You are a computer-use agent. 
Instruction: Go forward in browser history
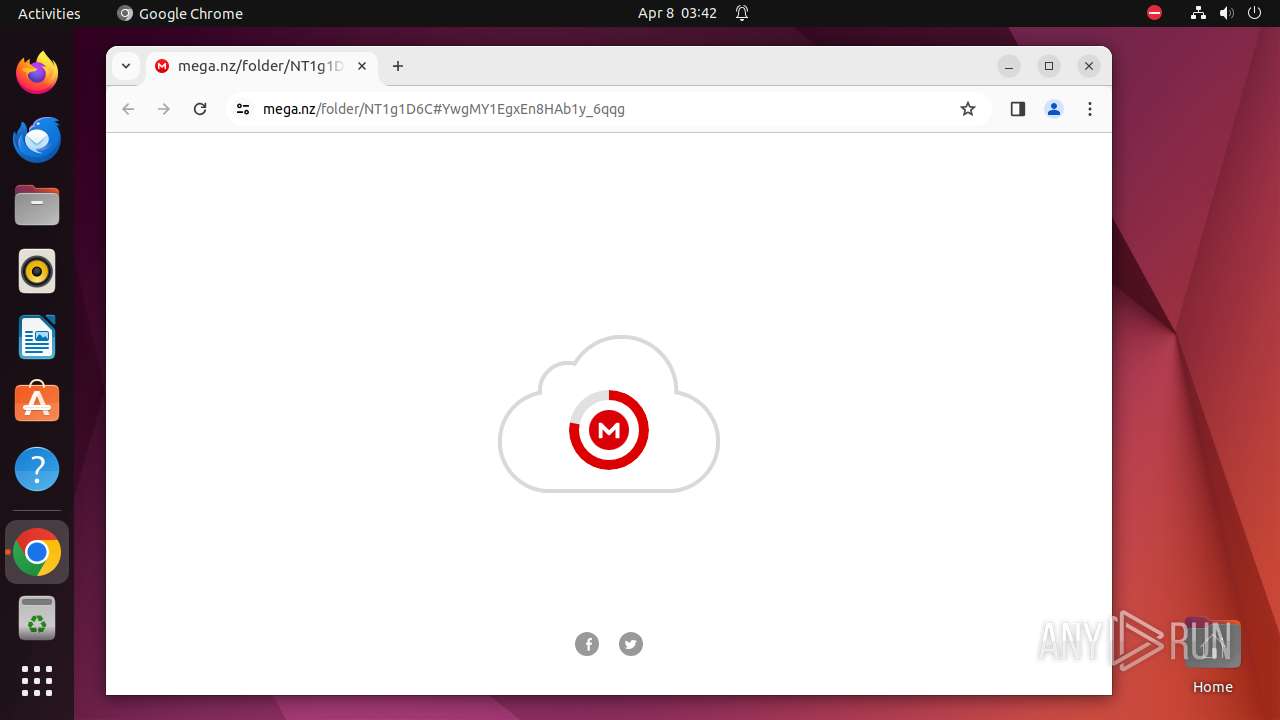[x=164, y=109]
